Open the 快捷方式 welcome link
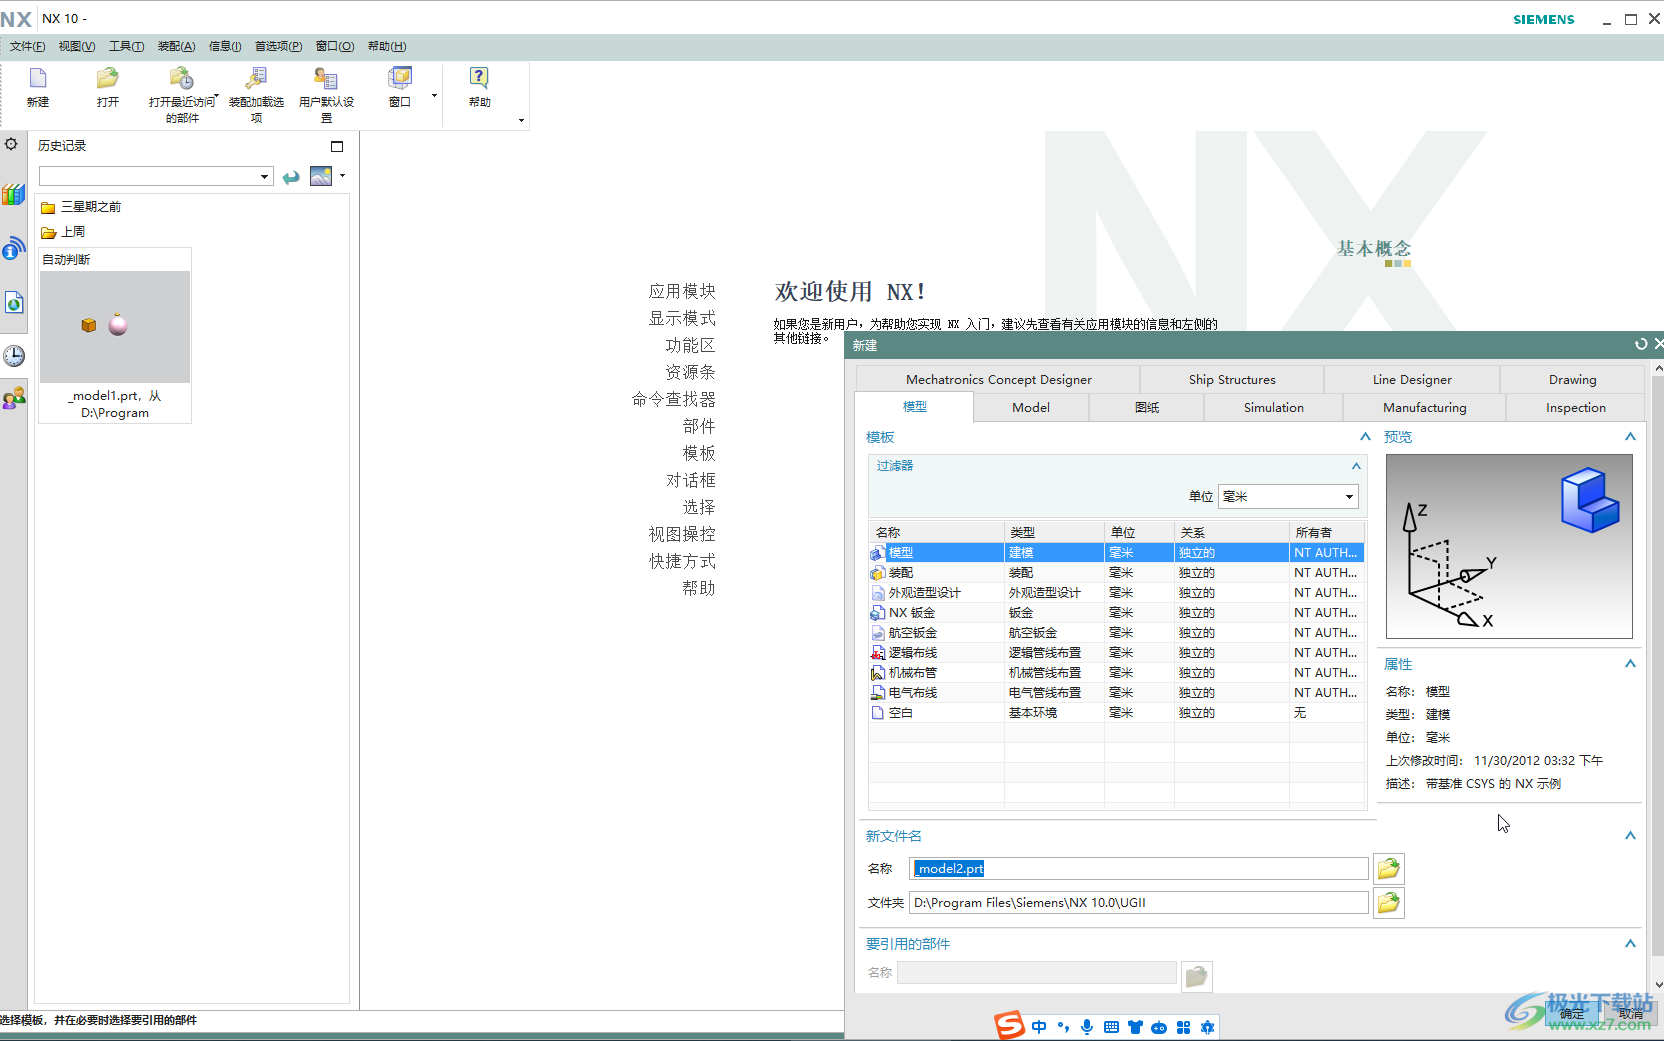Viewport: 1664px width, 1041px height. (x=682, y=561)
